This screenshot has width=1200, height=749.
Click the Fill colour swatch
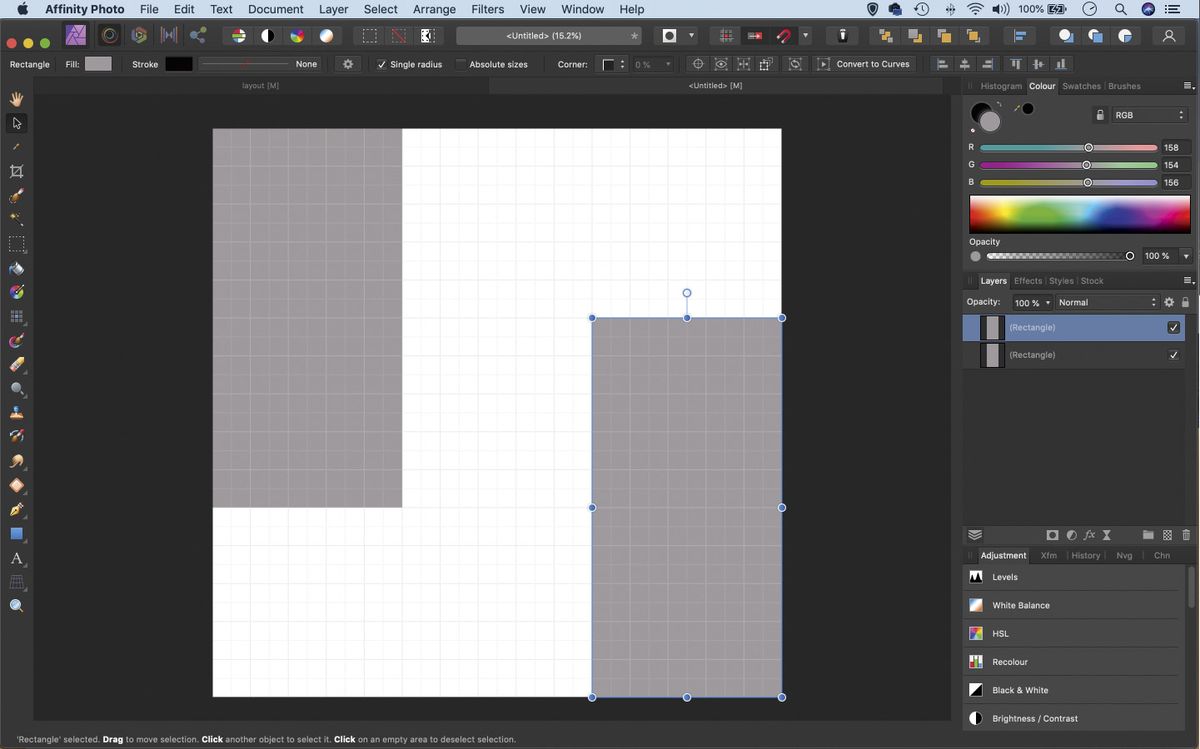98,64
